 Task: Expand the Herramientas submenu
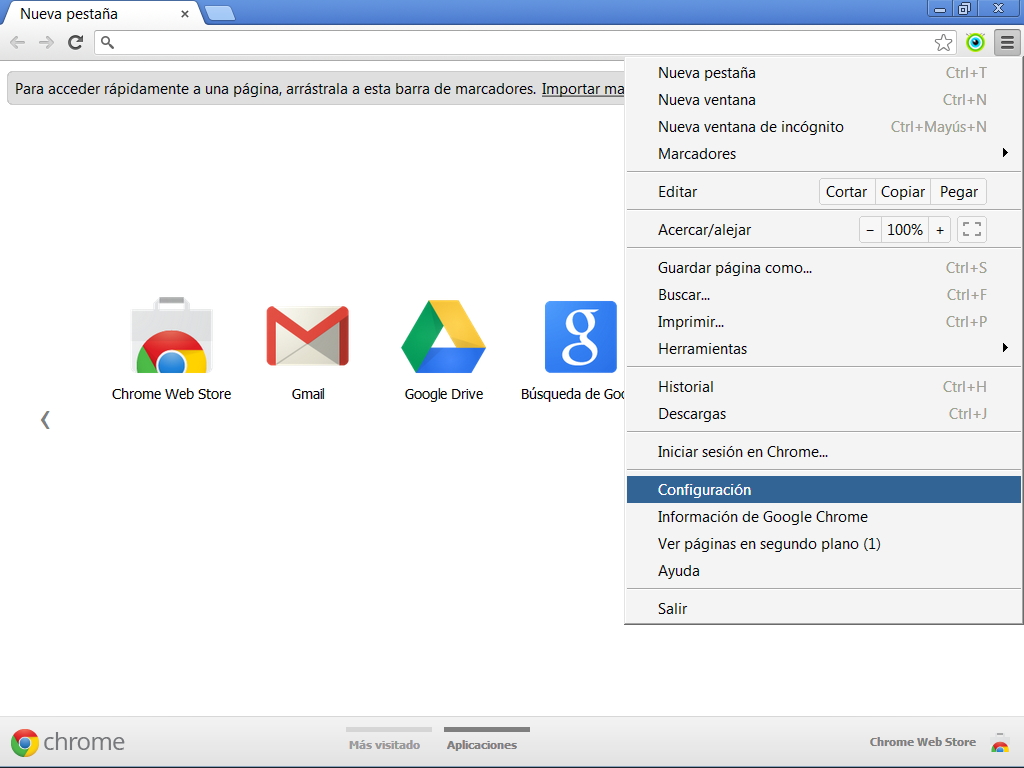tap(824, 349)
